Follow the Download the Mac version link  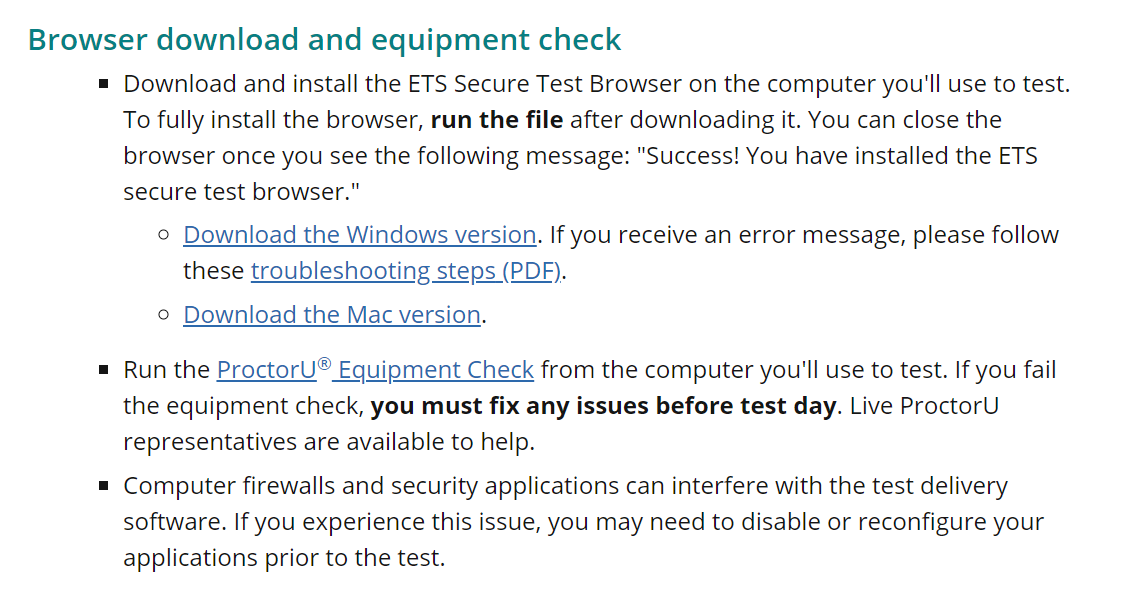(331, 314)
